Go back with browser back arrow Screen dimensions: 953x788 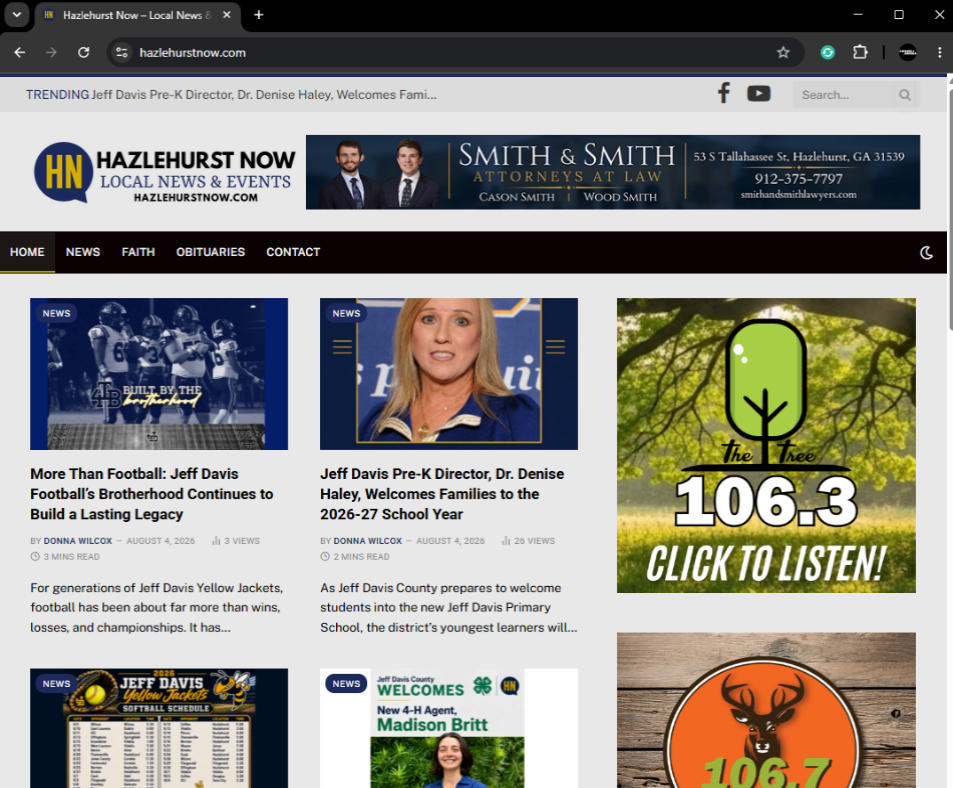tap(19, 52)
